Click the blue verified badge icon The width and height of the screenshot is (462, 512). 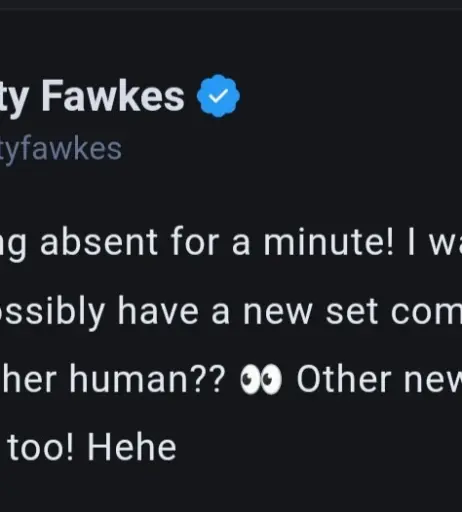(x=218, y=96)
